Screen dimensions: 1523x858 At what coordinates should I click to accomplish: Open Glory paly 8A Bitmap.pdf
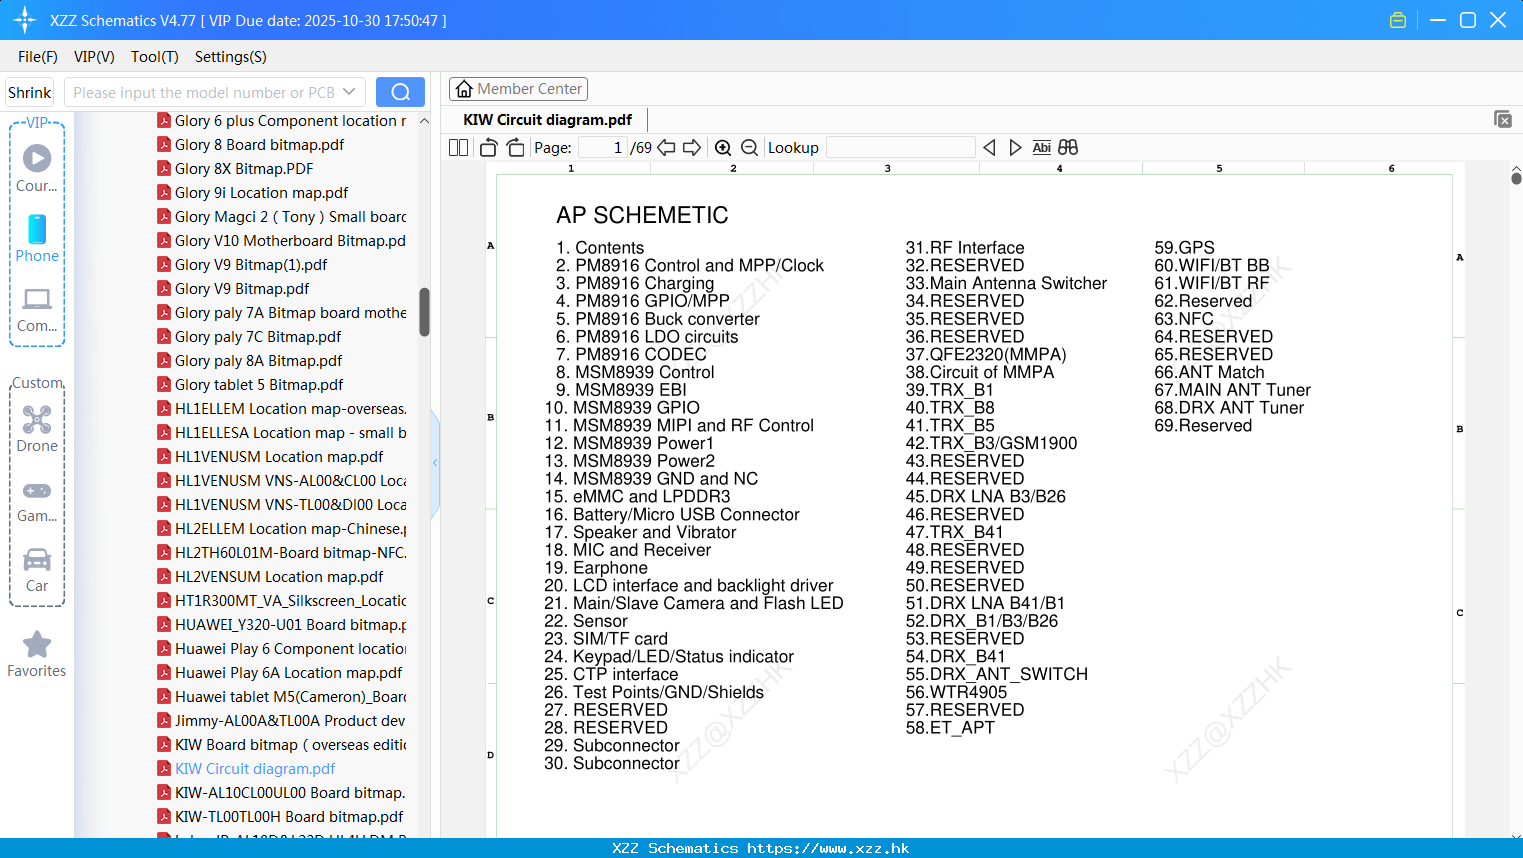click(x=258, y=361)
